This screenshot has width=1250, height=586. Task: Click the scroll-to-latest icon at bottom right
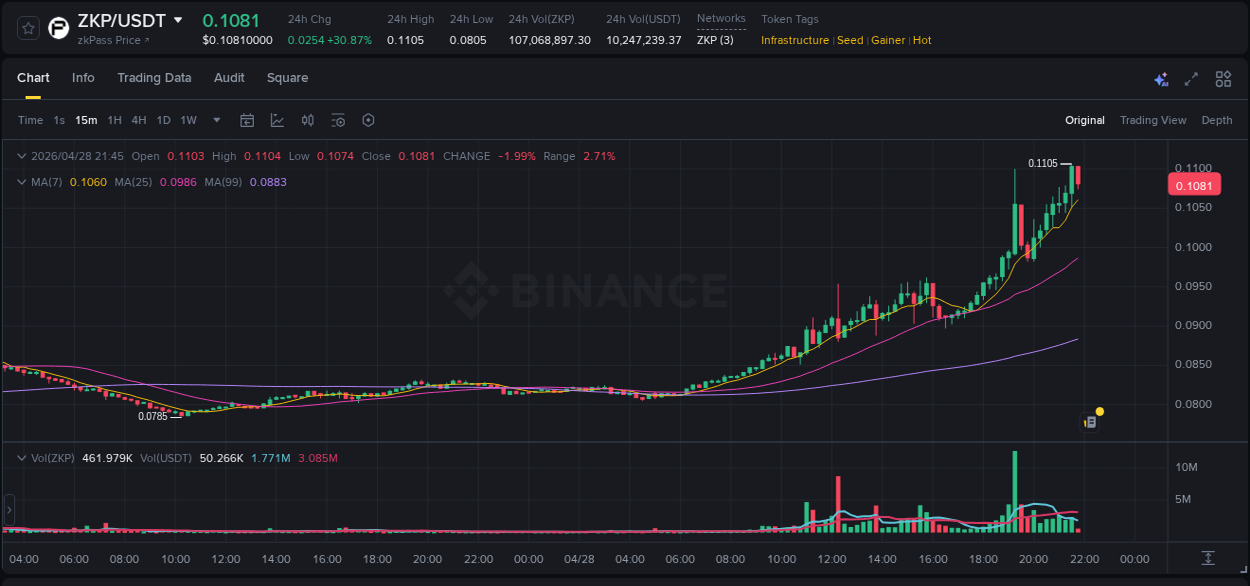[1208, 558]
